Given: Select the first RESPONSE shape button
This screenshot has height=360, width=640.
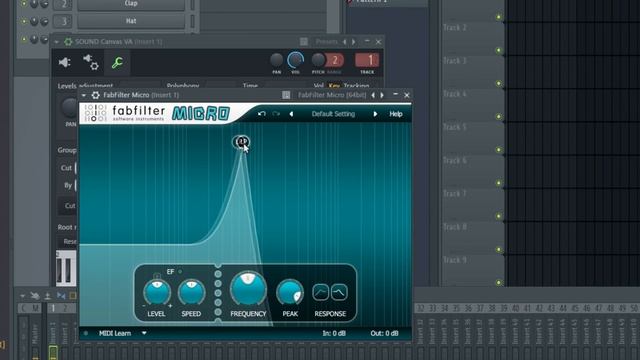Looking at the screenshot, I should 320,292.
